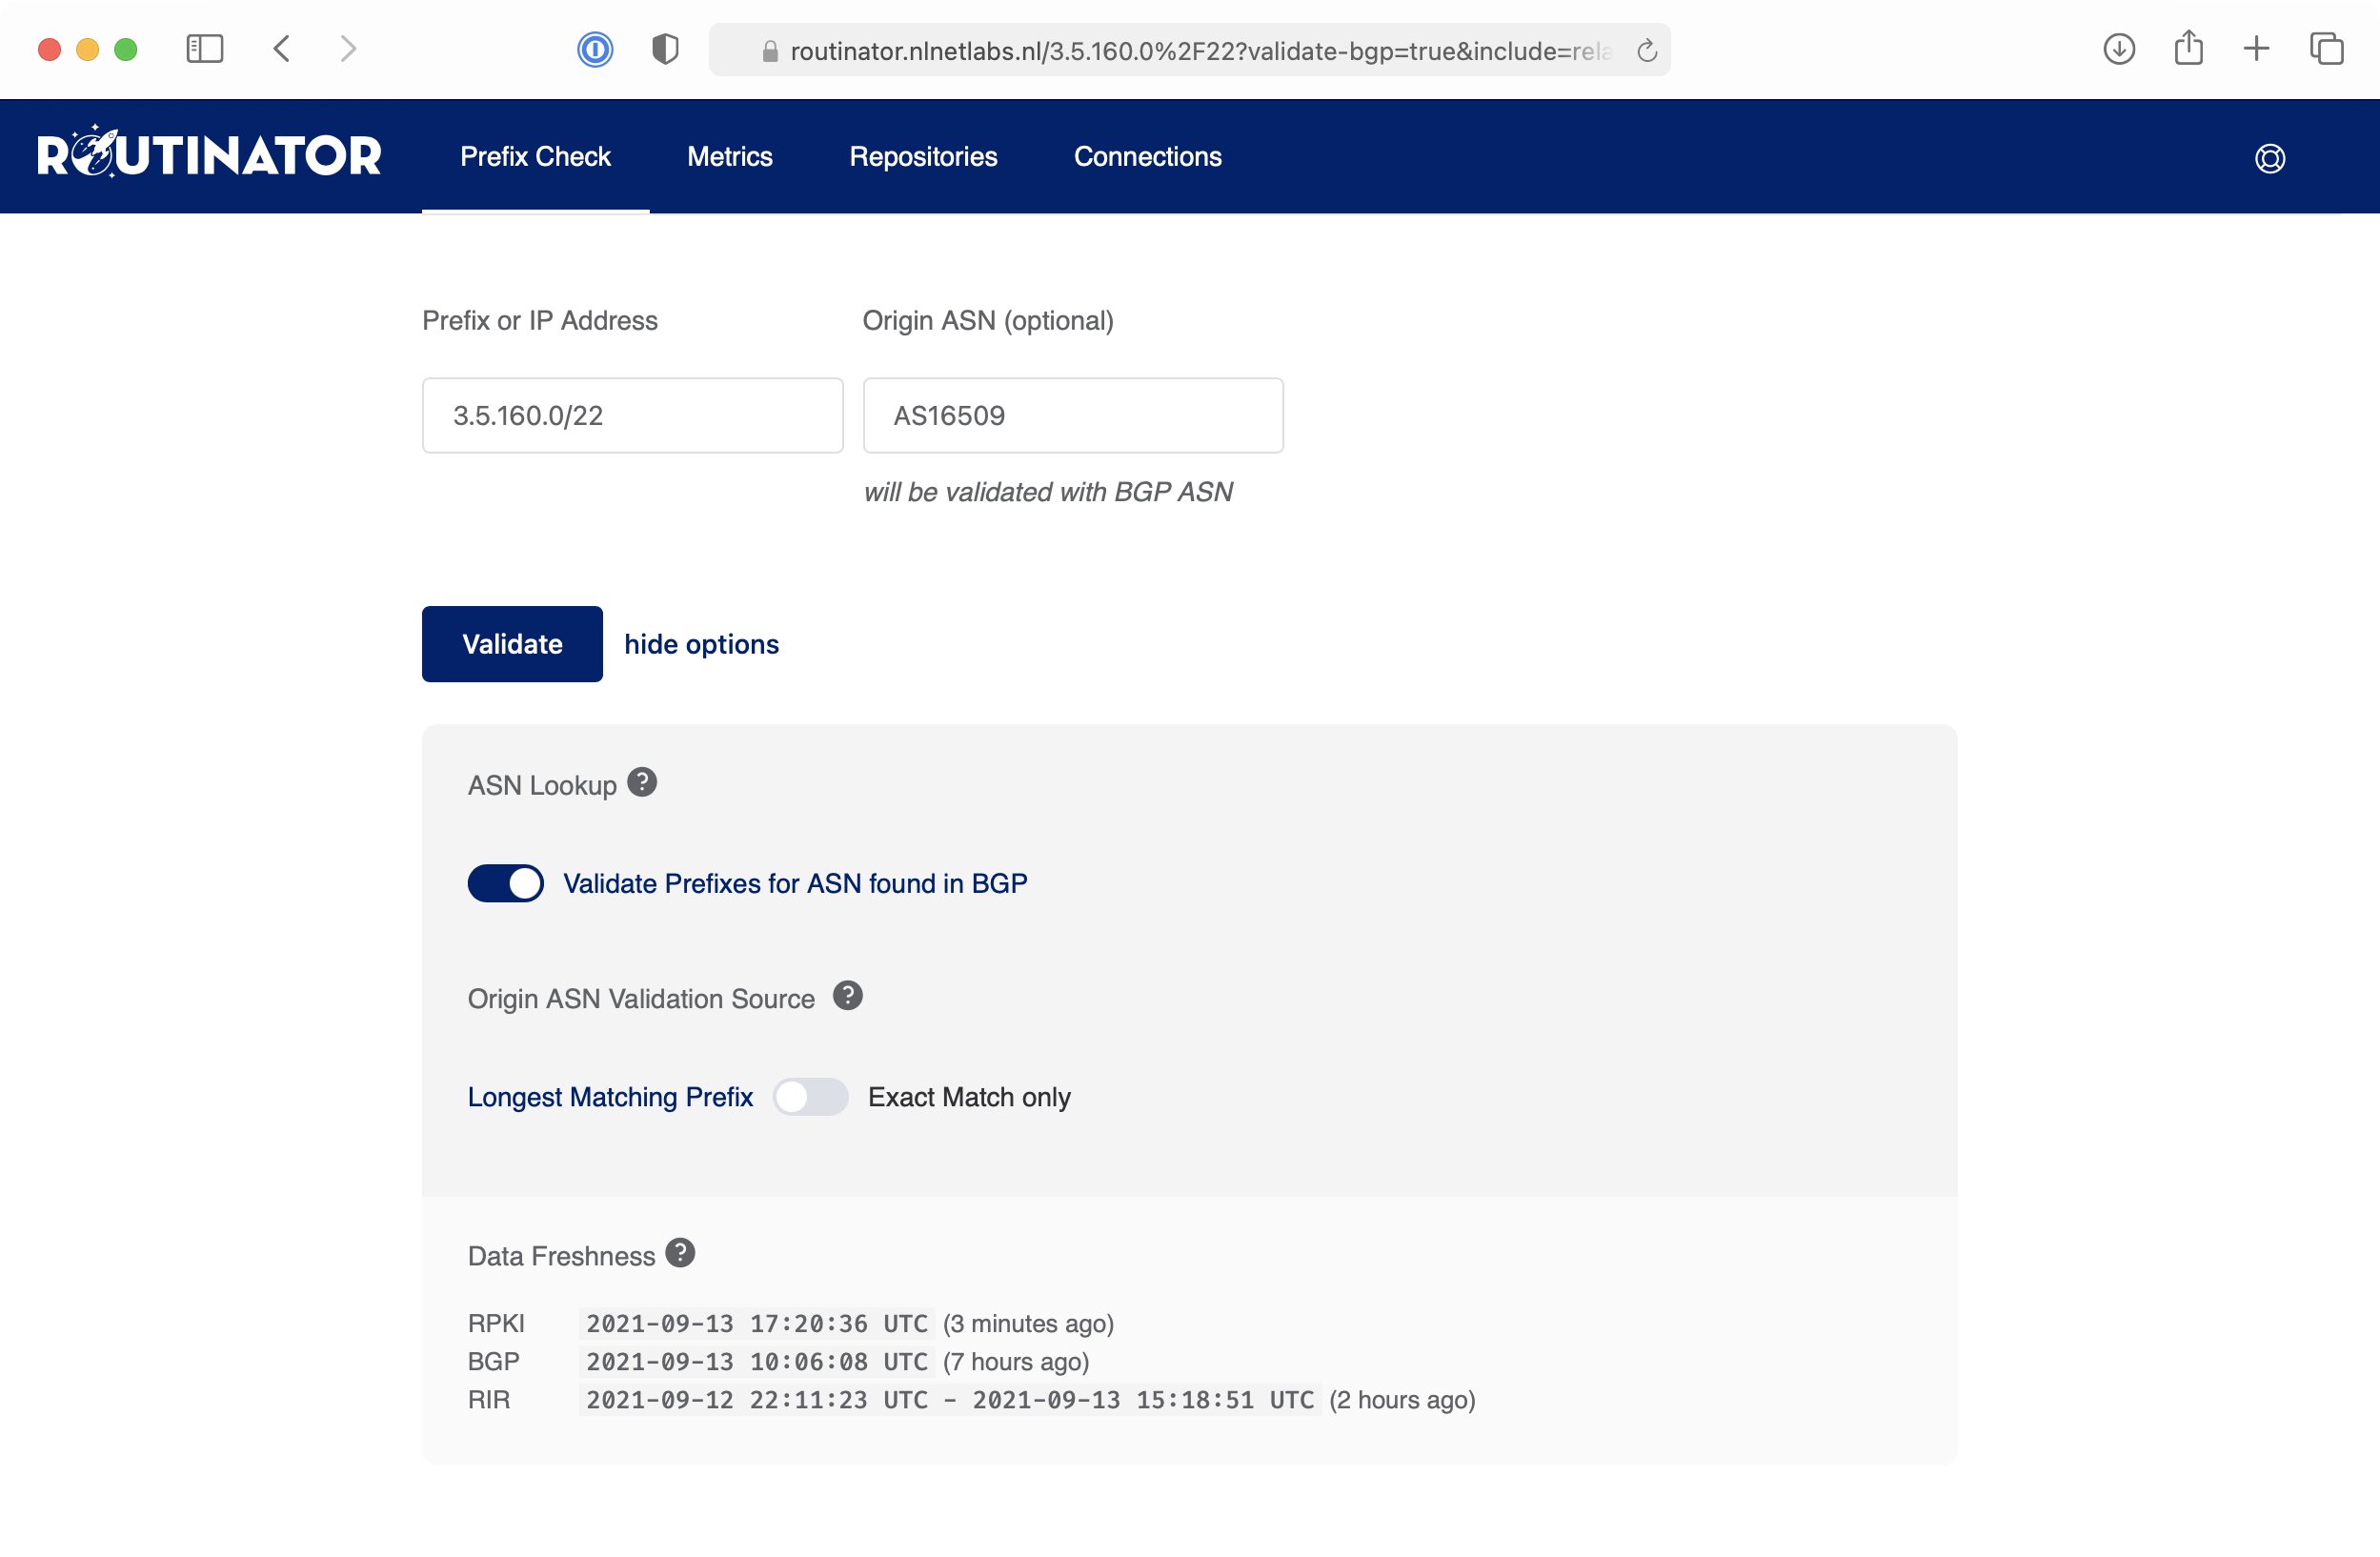Screen dimensions: 2380x1557
Task: Click the Routinator rocket logo
Action: click(x=209, y=155)
